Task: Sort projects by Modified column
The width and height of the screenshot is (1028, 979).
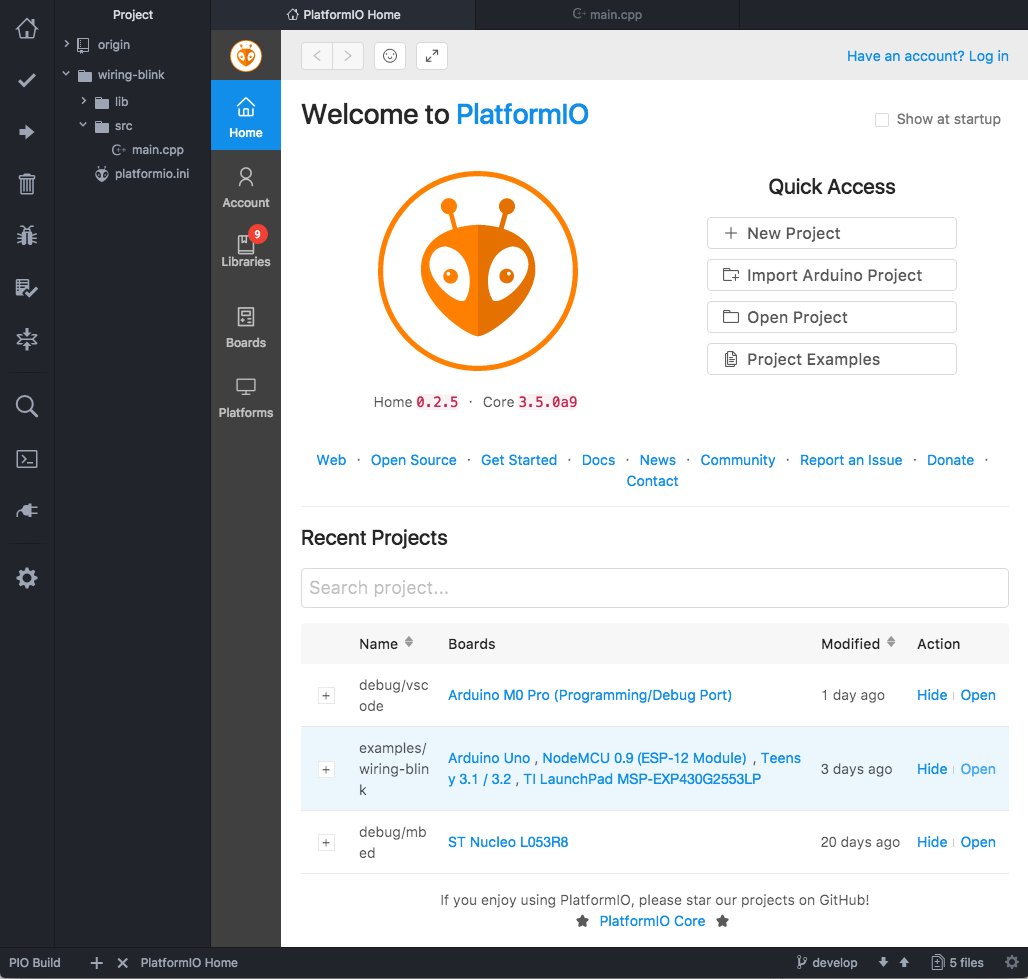Action: coord(891,643)
